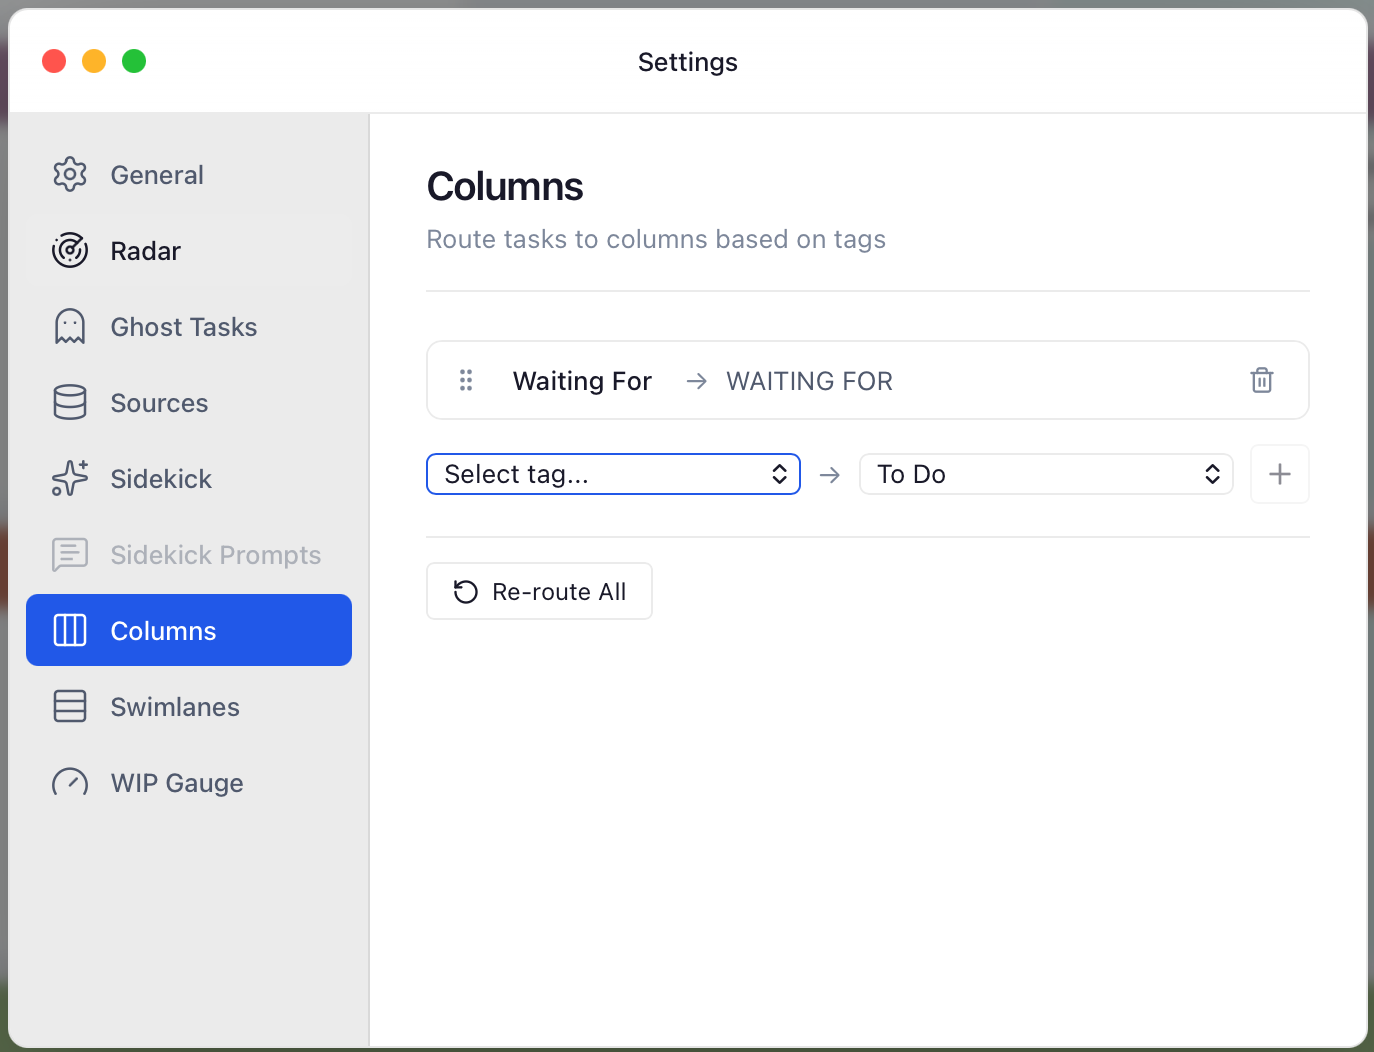The image size is (1374, 1052).
Task: Open the Sidekick Prompts settings section
Action: [215, 555]
